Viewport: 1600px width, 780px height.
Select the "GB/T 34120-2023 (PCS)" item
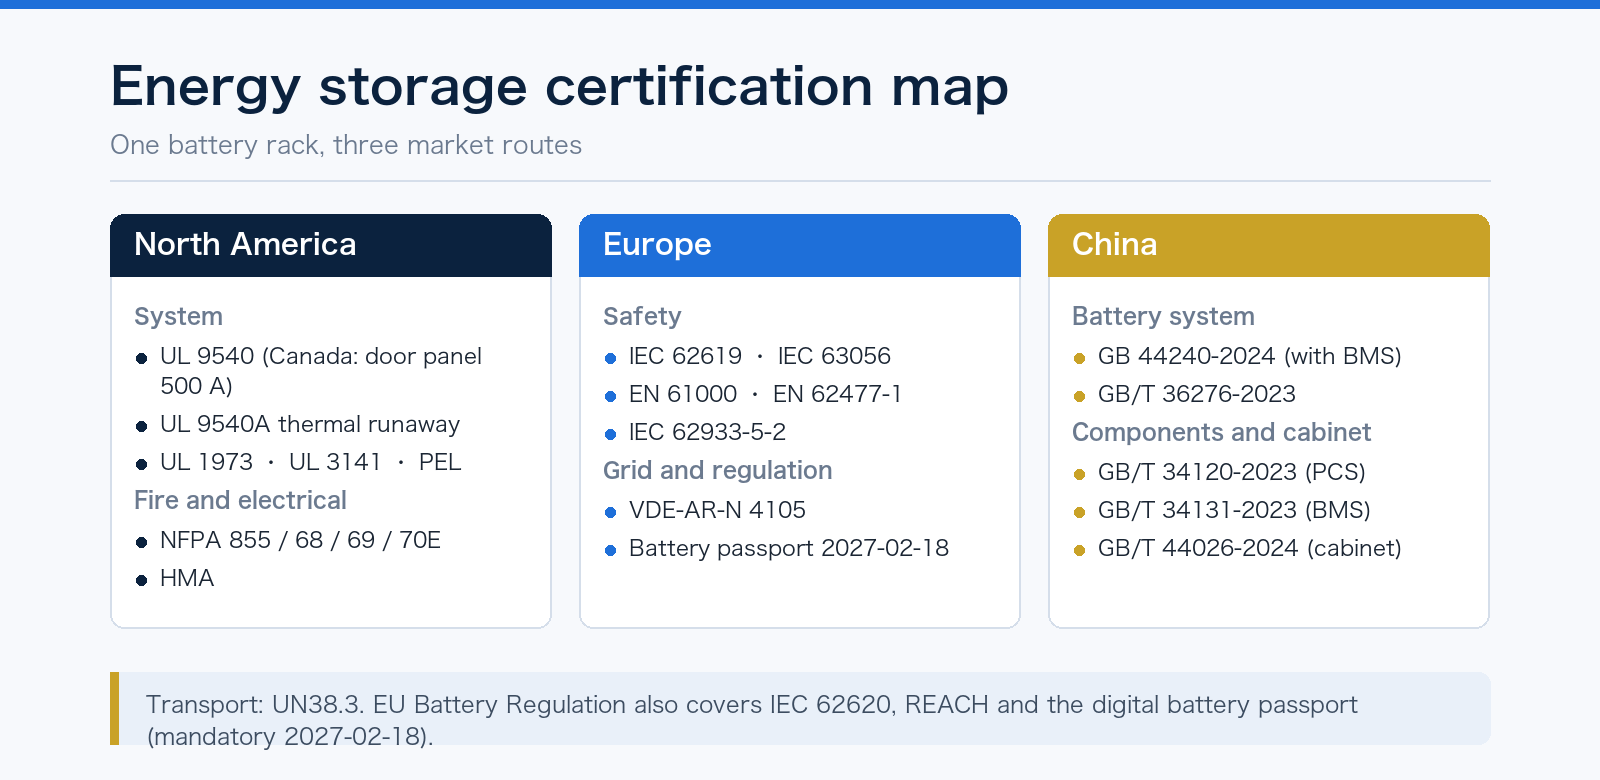point(1231,472)
